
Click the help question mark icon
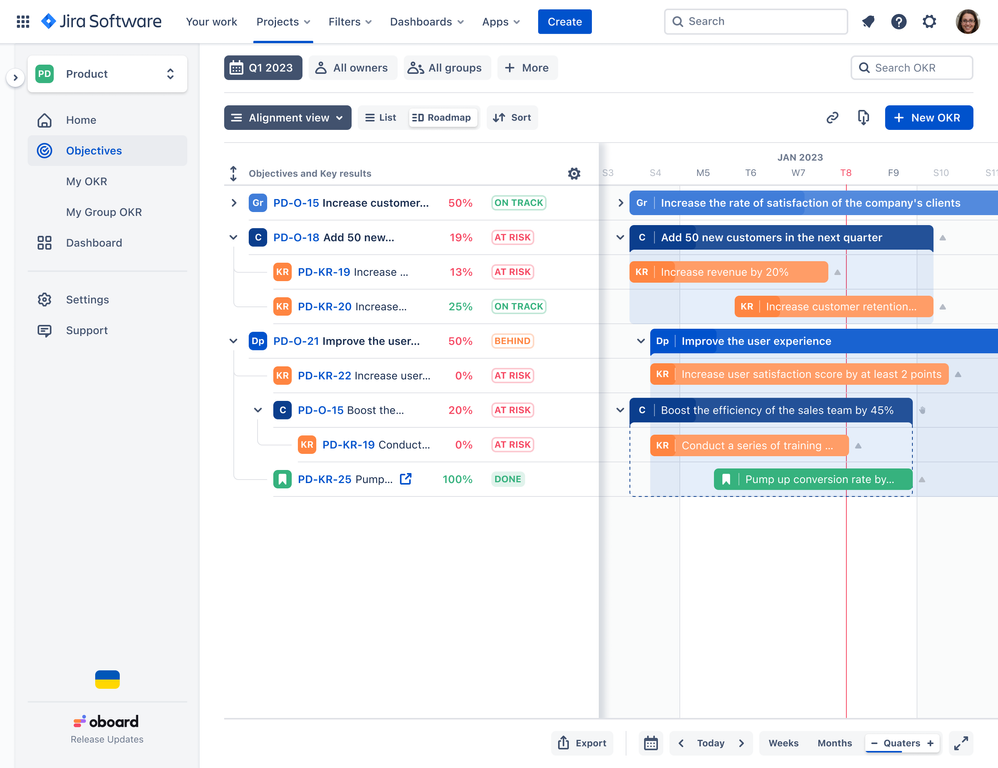click(898, 21)
